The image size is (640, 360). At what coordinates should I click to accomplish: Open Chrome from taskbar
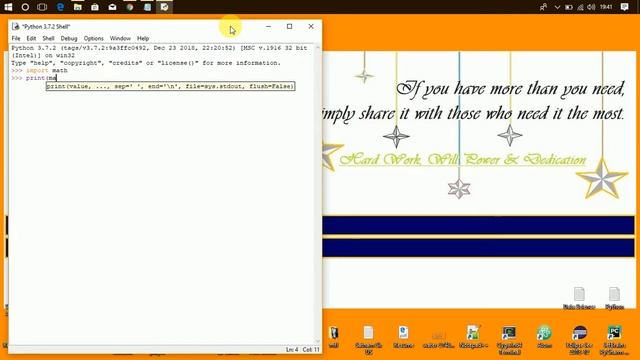point(130,7)
